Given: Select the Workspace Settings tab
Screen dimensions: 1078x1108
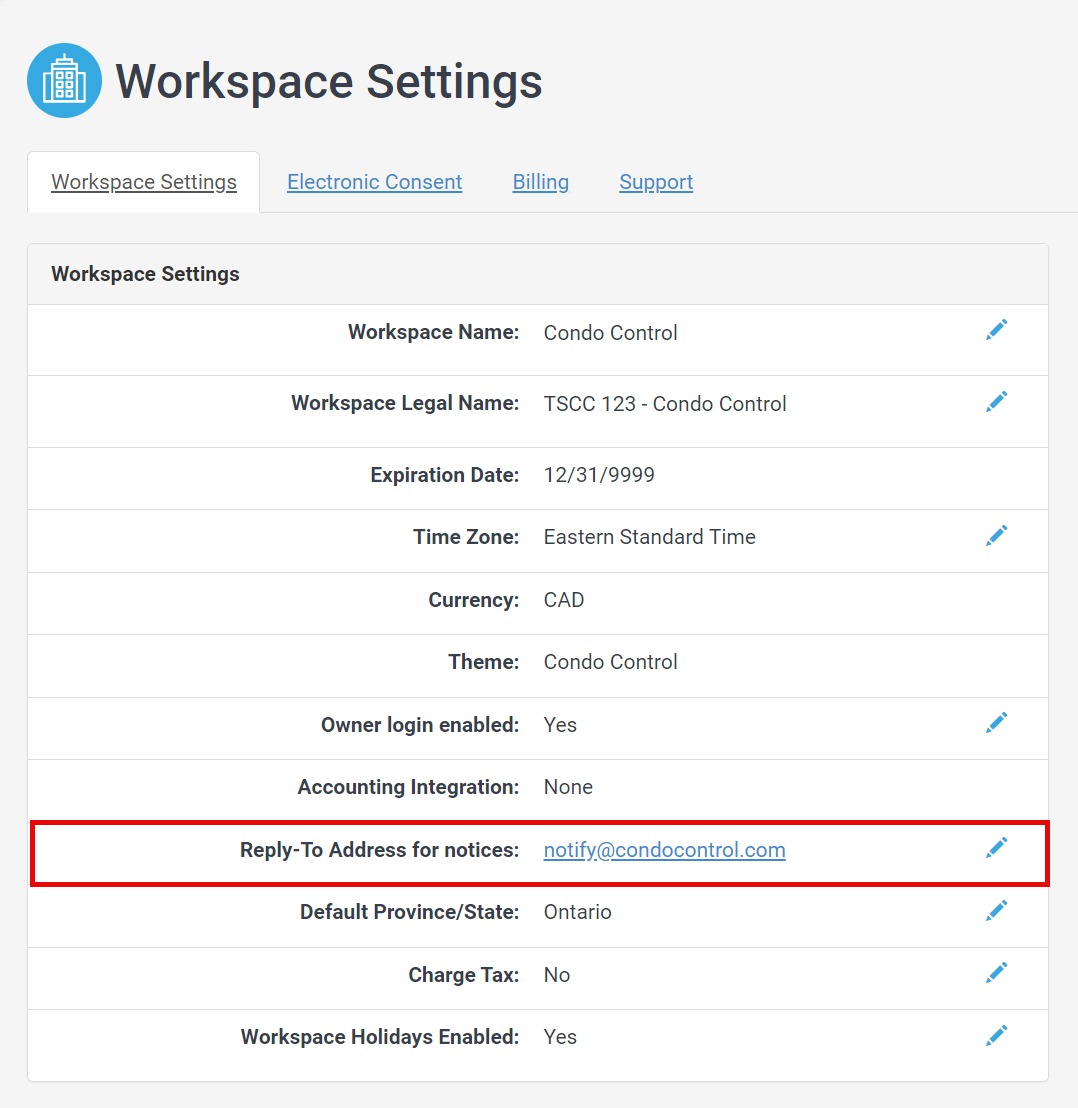Looking at the screenshot, I should (x=143, y=182).
